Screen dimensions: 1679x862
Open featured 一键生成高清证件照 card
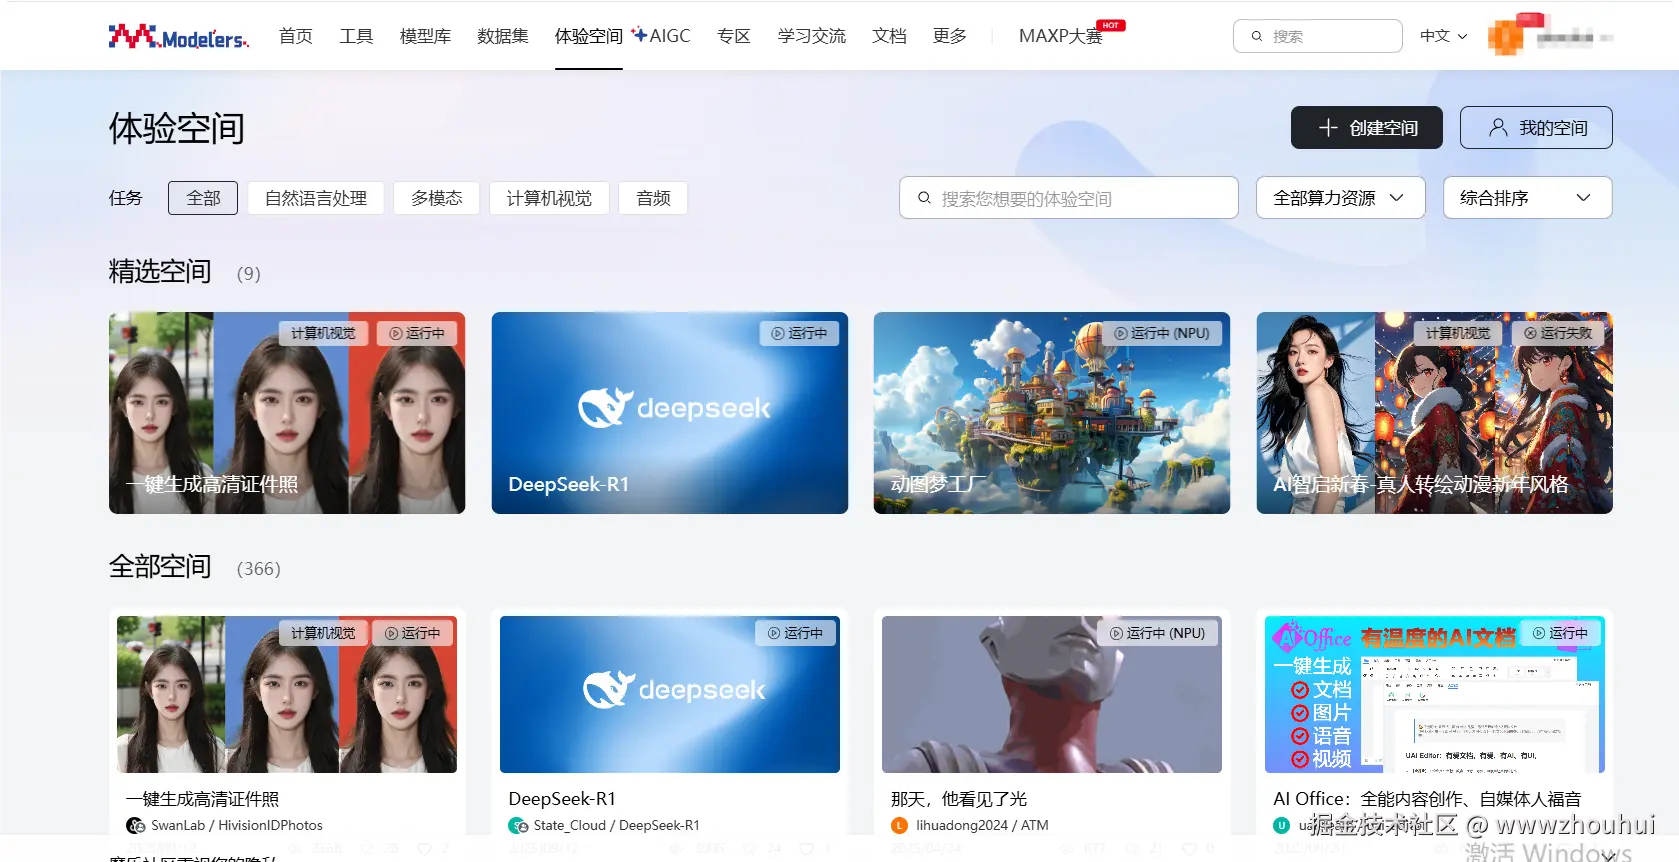click(287, 413)
